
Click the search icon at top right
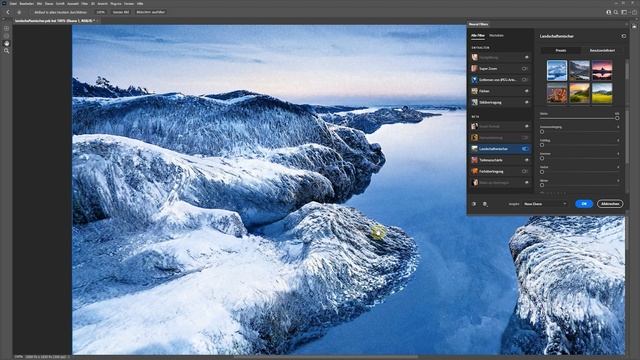click(x=616, y=12)
